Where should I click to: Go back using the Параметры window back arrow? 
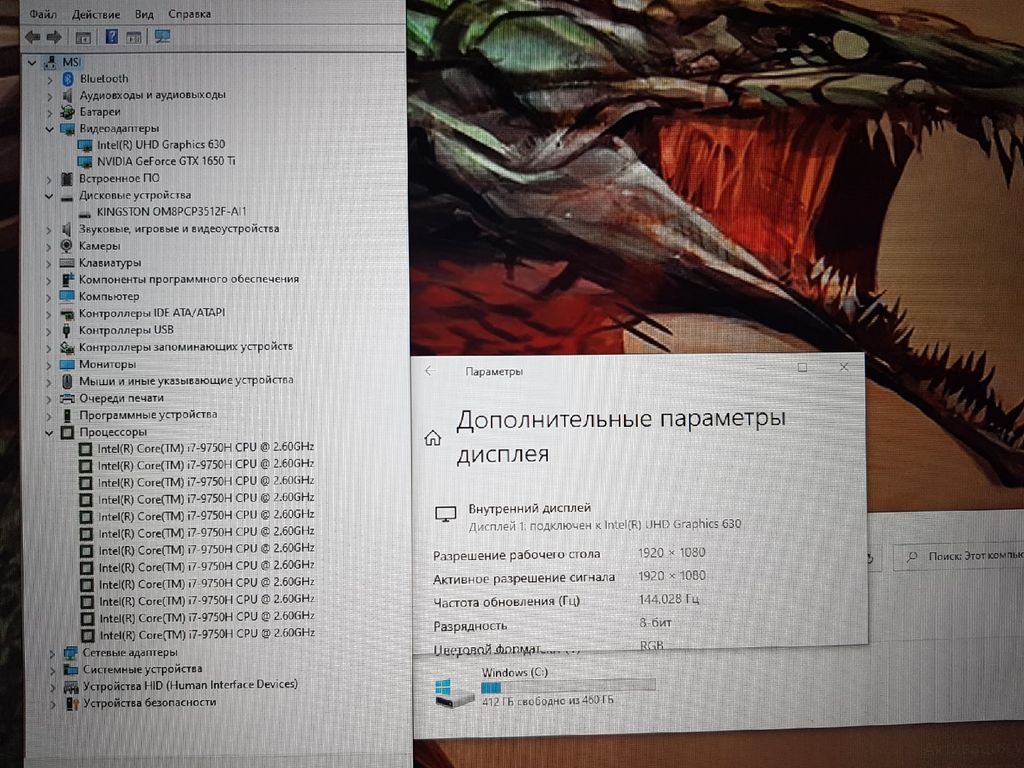pyautogui.click(x=429, y=371)
